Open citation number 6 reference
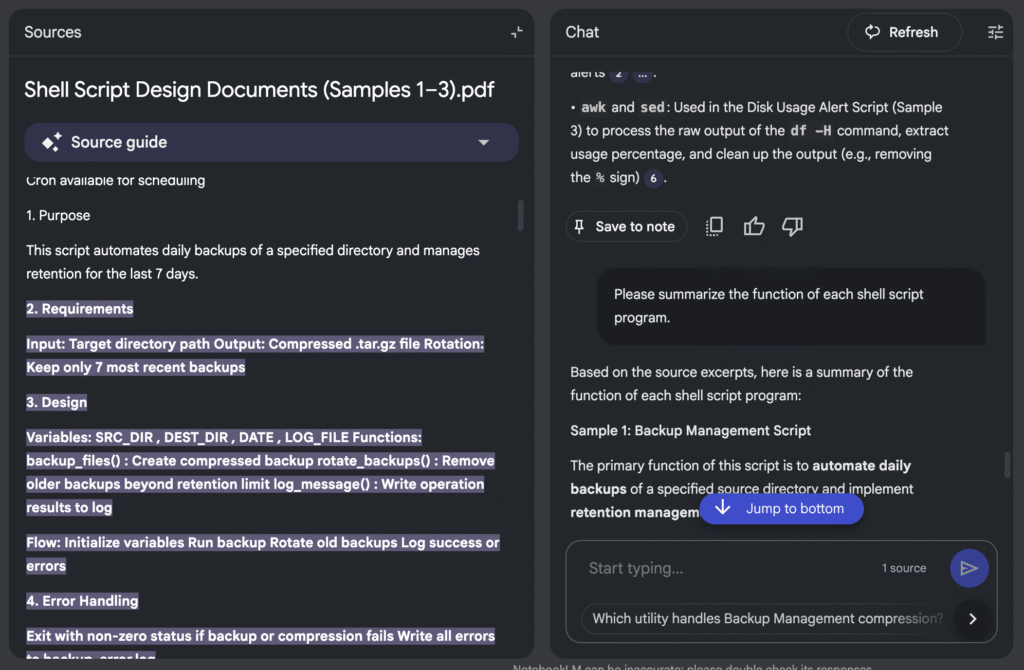The image size is (1024, 670). 653,178
